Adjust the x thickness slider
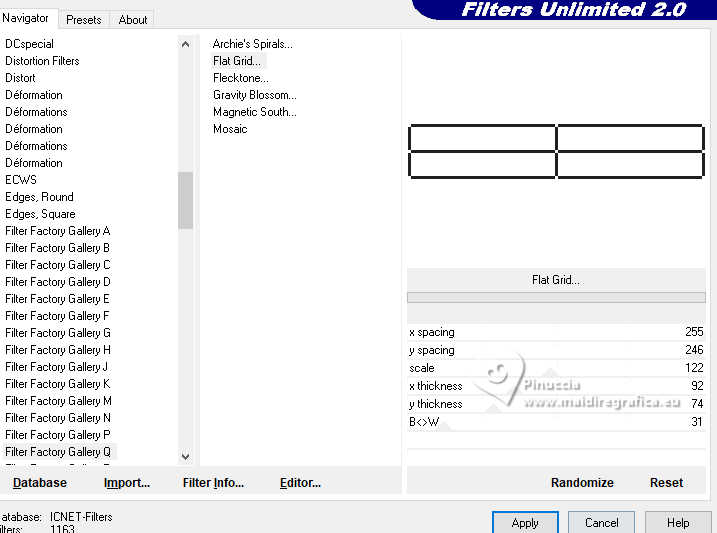 556,386
